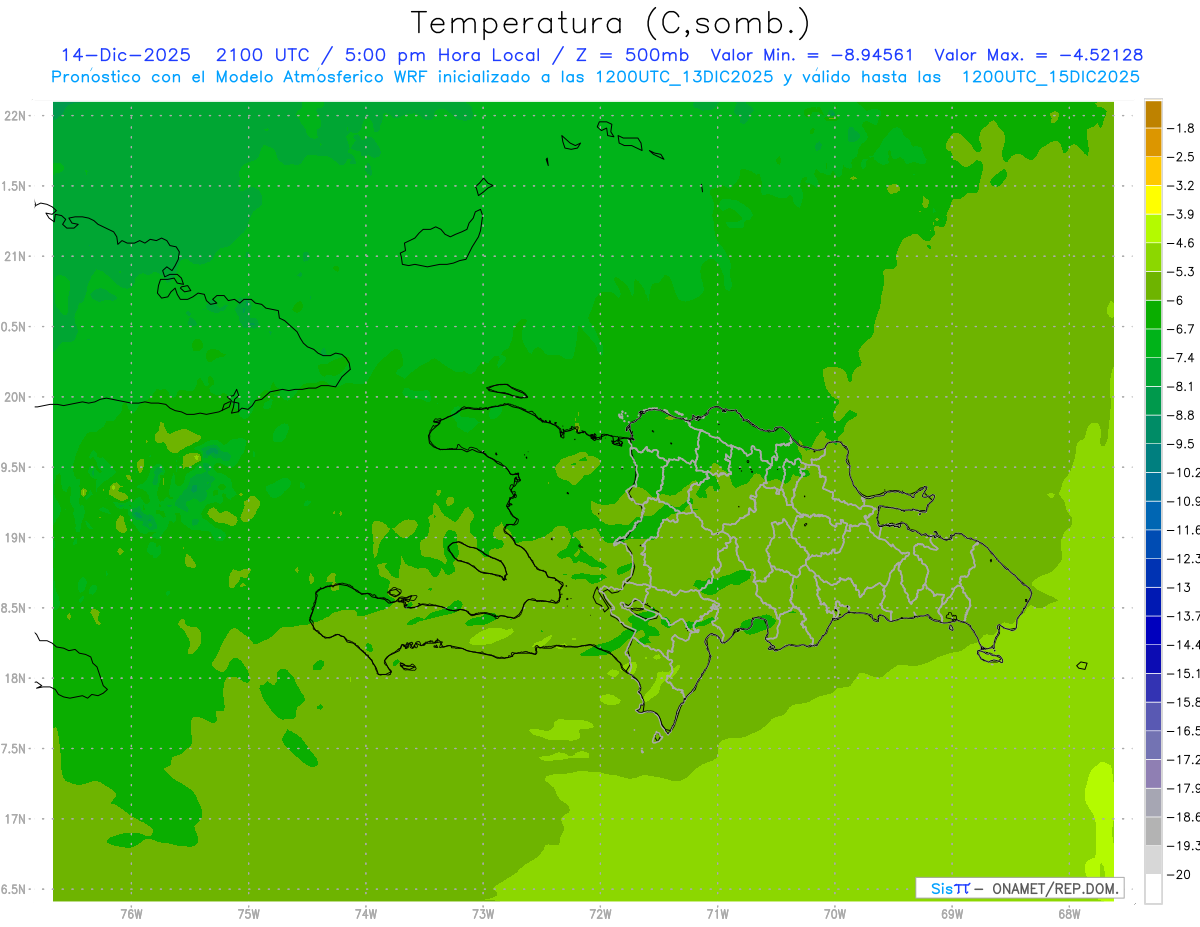This screenshot has height=927, width=1200.
Task: Click the '1200UTC_15DIC2025' valid-until time
Action: [1050, 77]
